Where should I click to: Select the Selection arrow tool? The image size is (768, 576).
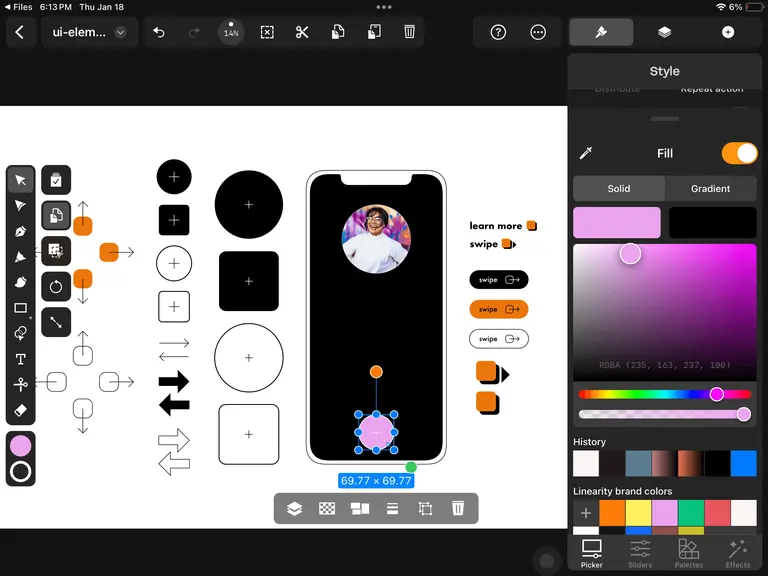click(x=21, y=180)
